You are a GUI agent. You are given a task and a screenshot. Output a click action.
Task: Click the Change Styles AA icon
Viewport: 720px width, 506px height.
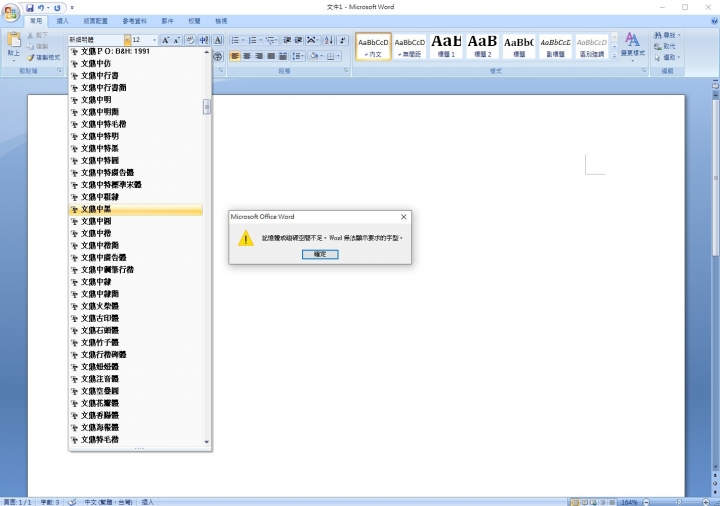(x=632, y=39)
